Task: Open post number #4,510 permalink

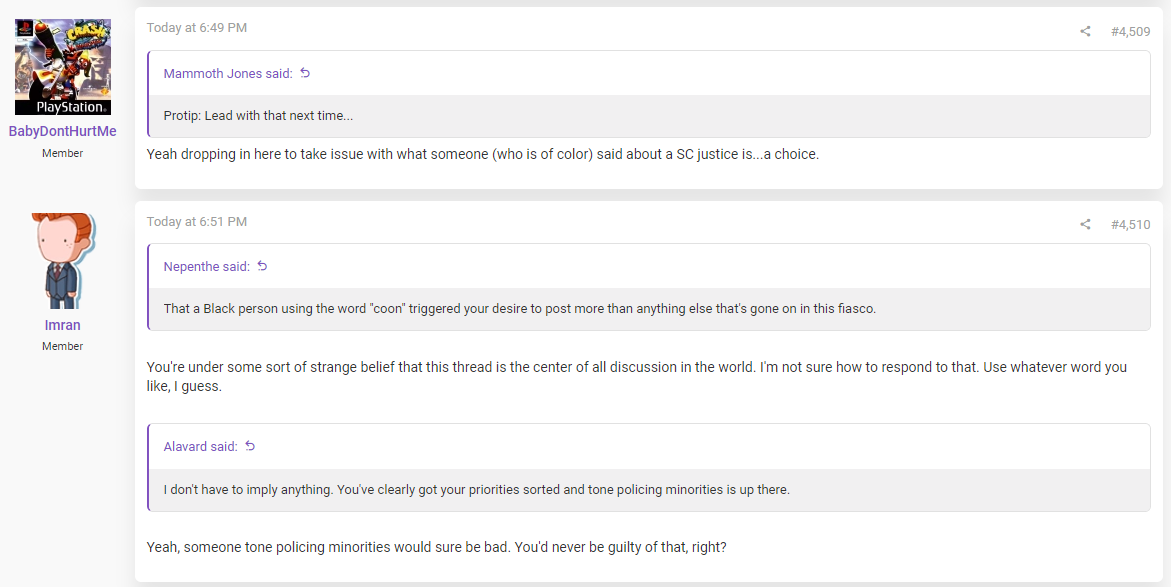Action: pos(1130,225)
